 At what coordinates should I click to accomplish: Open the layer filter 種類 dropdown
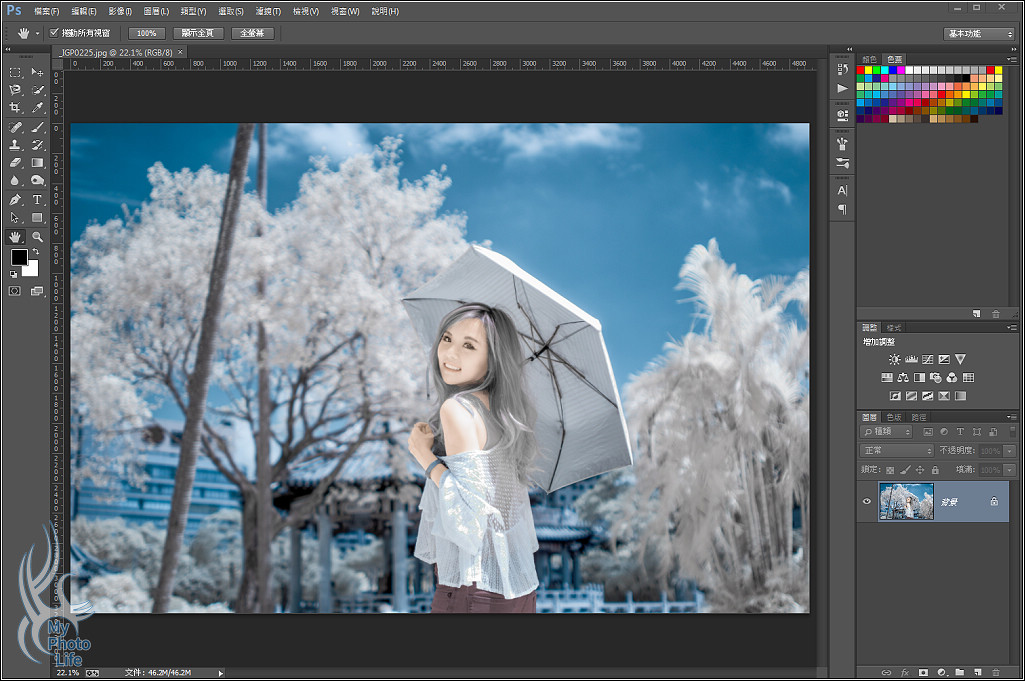887,432
